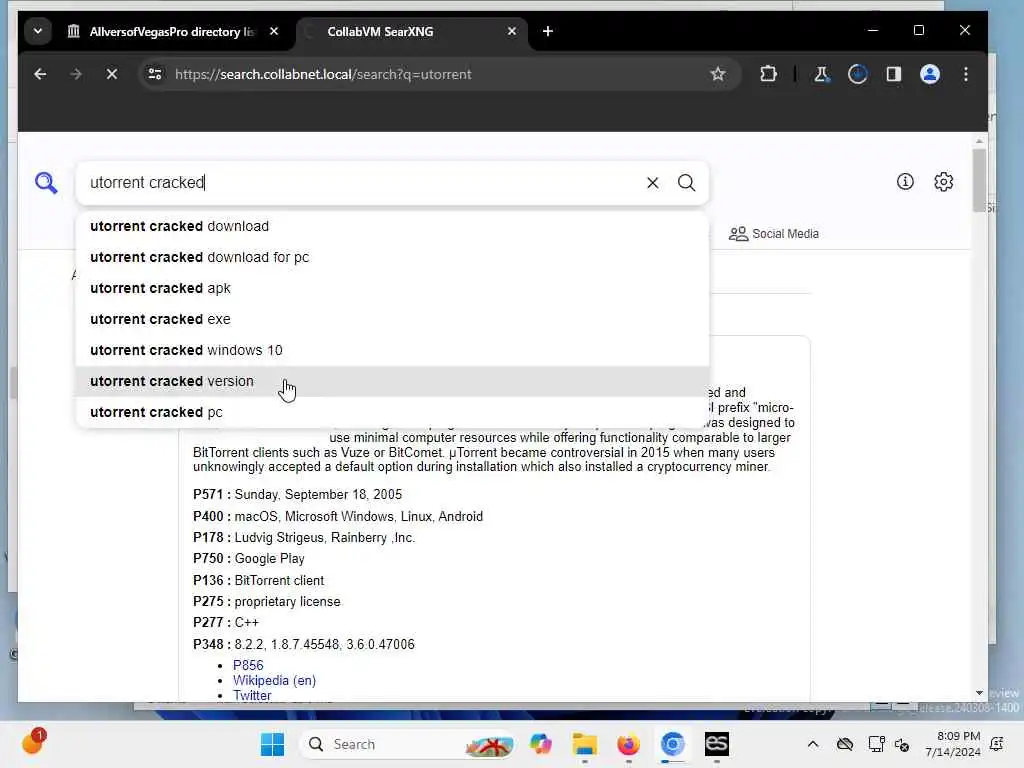The height and width of the screenshot is (768, 1024).
Task: Select suggestion utorrent cracked version
Action: (x=392, y=381)
